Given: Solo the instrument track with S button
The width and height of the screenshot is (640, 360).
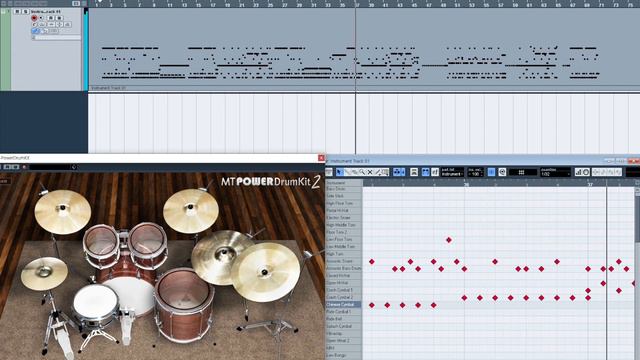Looking at the screenshot, I should click(x=25, y=11).
